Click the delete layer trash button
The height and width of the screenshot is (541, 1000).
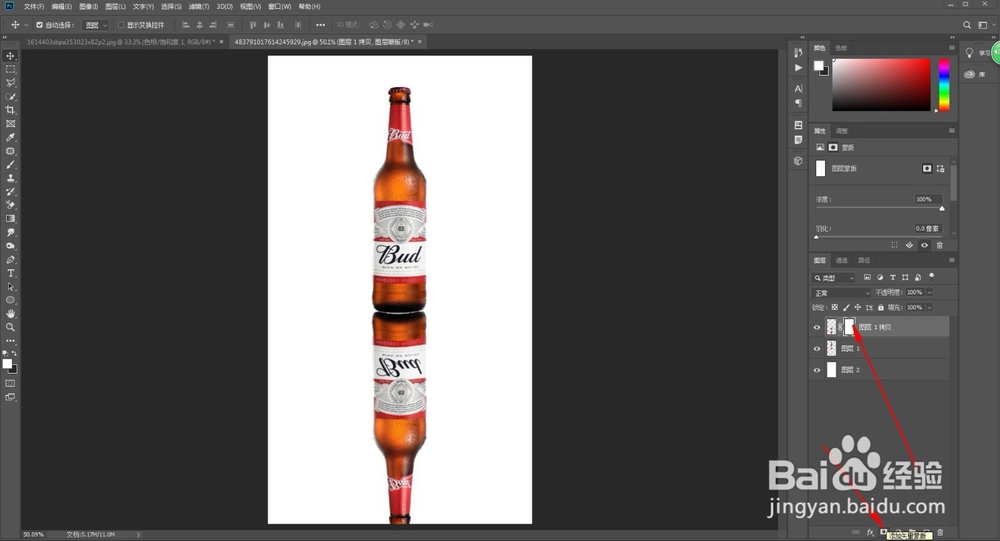pyautogui.click(x=940, y=532)
